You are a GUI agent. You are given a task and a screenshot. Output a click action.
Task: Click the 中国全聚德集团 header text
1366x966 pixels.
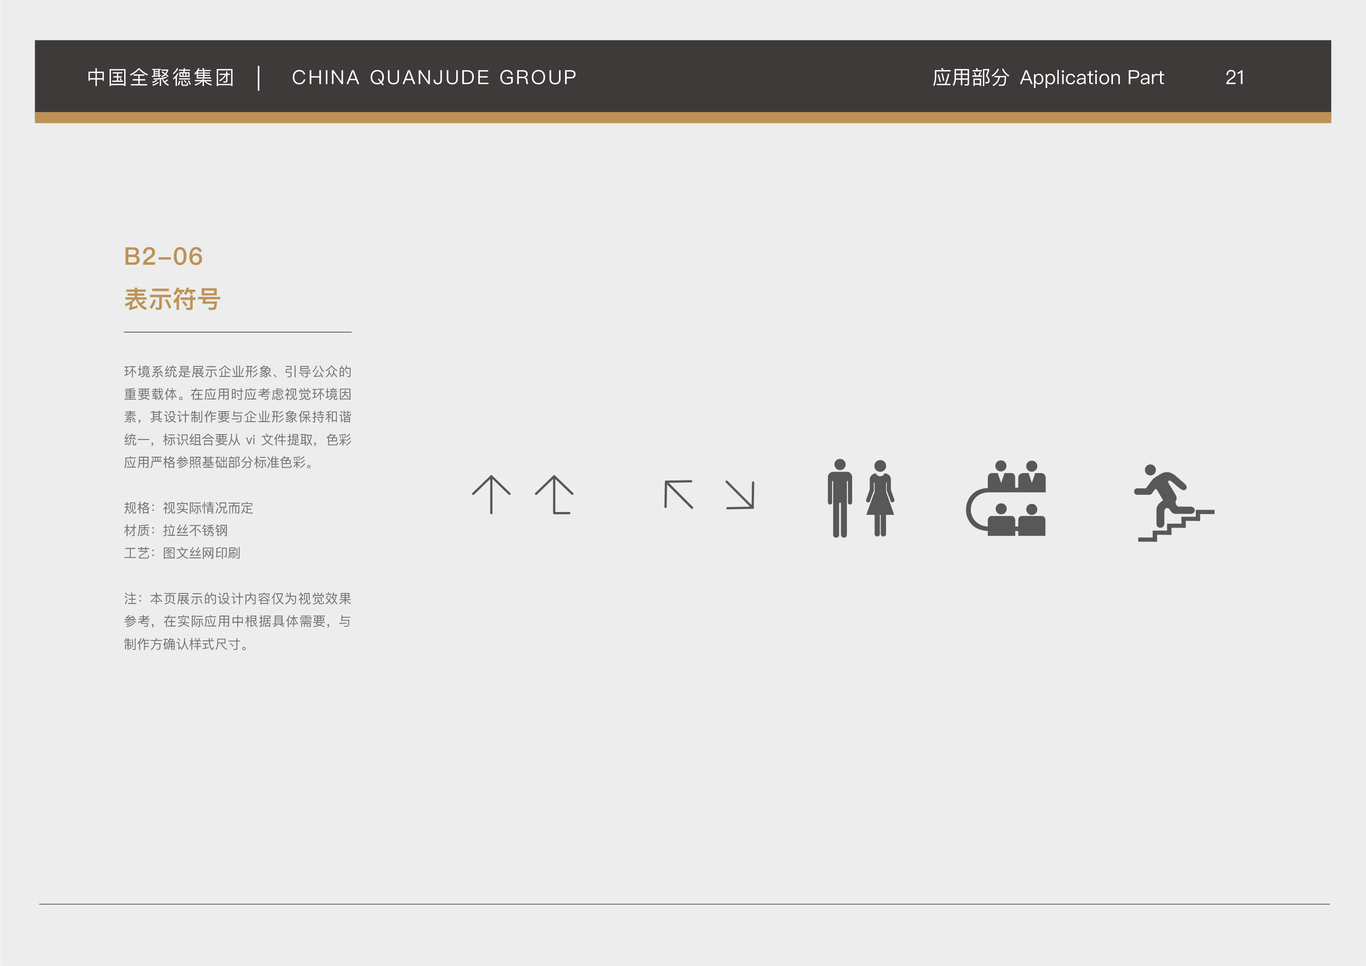pyautogui.click(x=161, y=77)
